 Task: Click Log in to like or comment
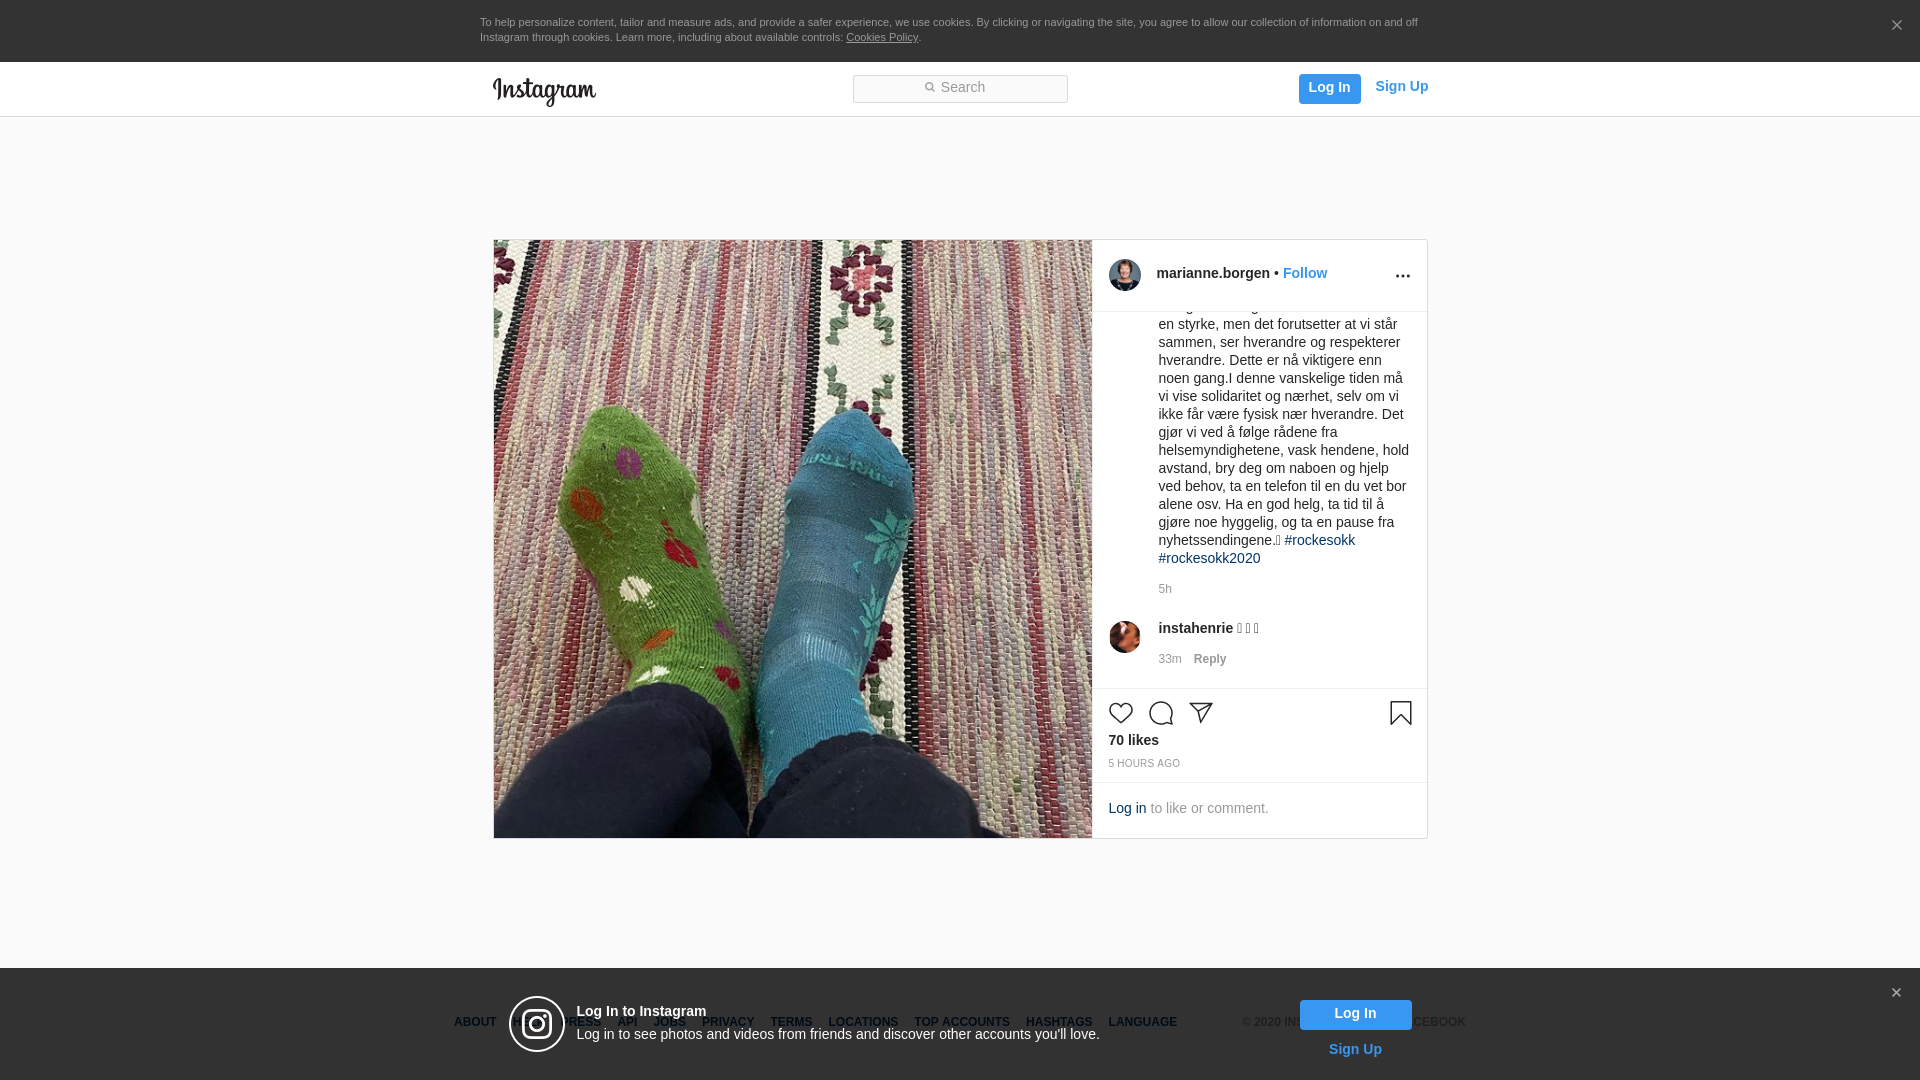click(1127, 808)
